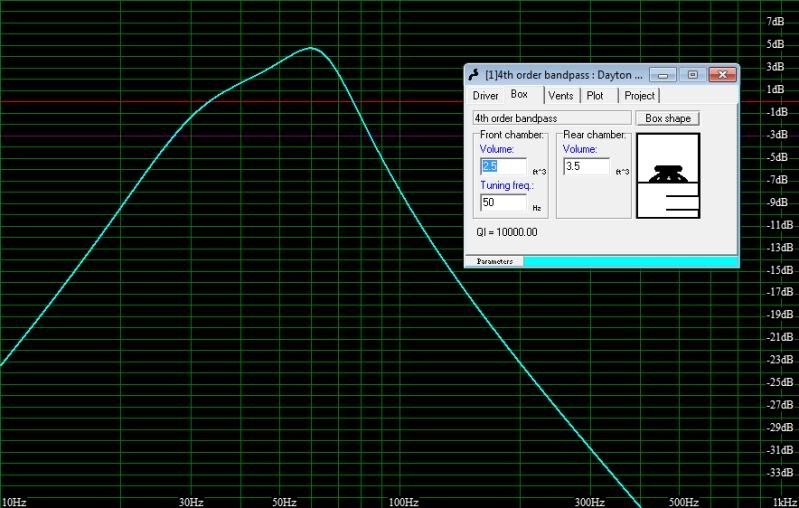Minimize the 4th order bandpass window
The height and width of the screenshot is (508, 799).
pos(664,75)
